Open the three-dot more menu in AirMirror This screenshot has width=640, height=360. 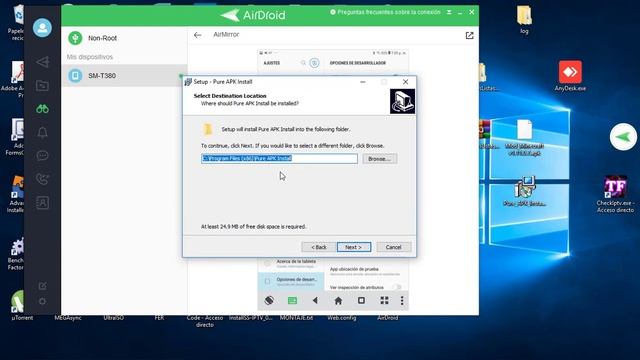402,301
